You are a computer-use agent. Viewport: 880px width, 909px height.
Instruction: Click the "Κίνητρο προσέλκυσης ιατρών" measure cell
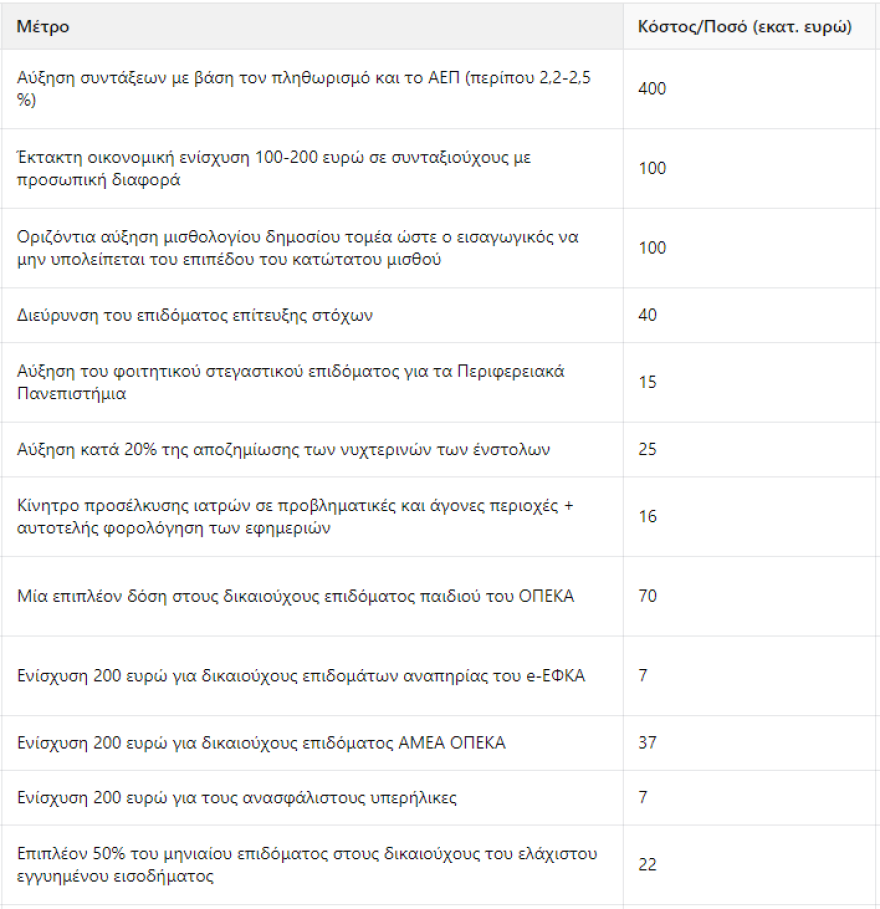[296, 517]
